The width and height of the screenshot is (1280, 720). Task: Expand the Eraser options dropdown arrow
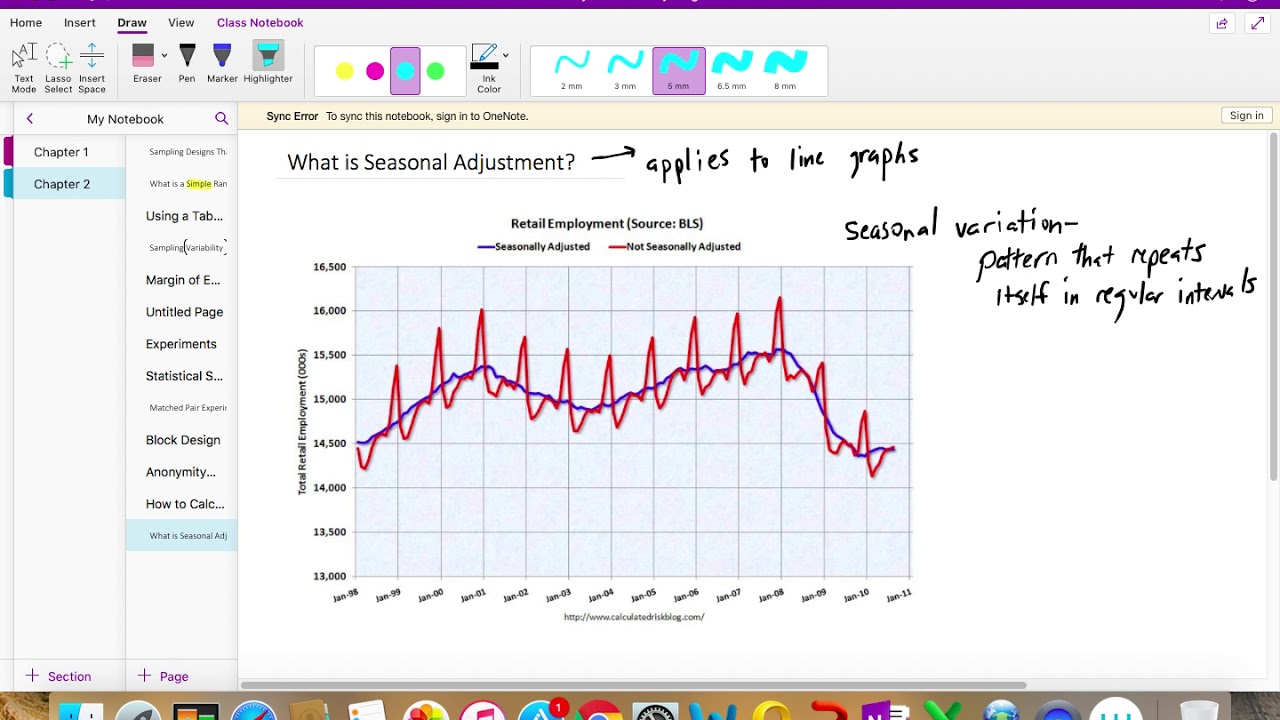tap(164, 56)
